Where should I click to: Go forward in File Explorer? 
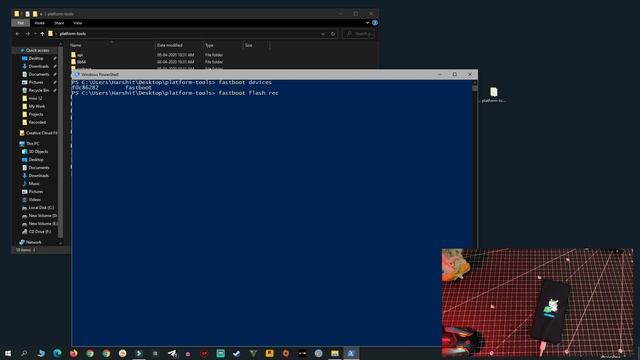27,34
